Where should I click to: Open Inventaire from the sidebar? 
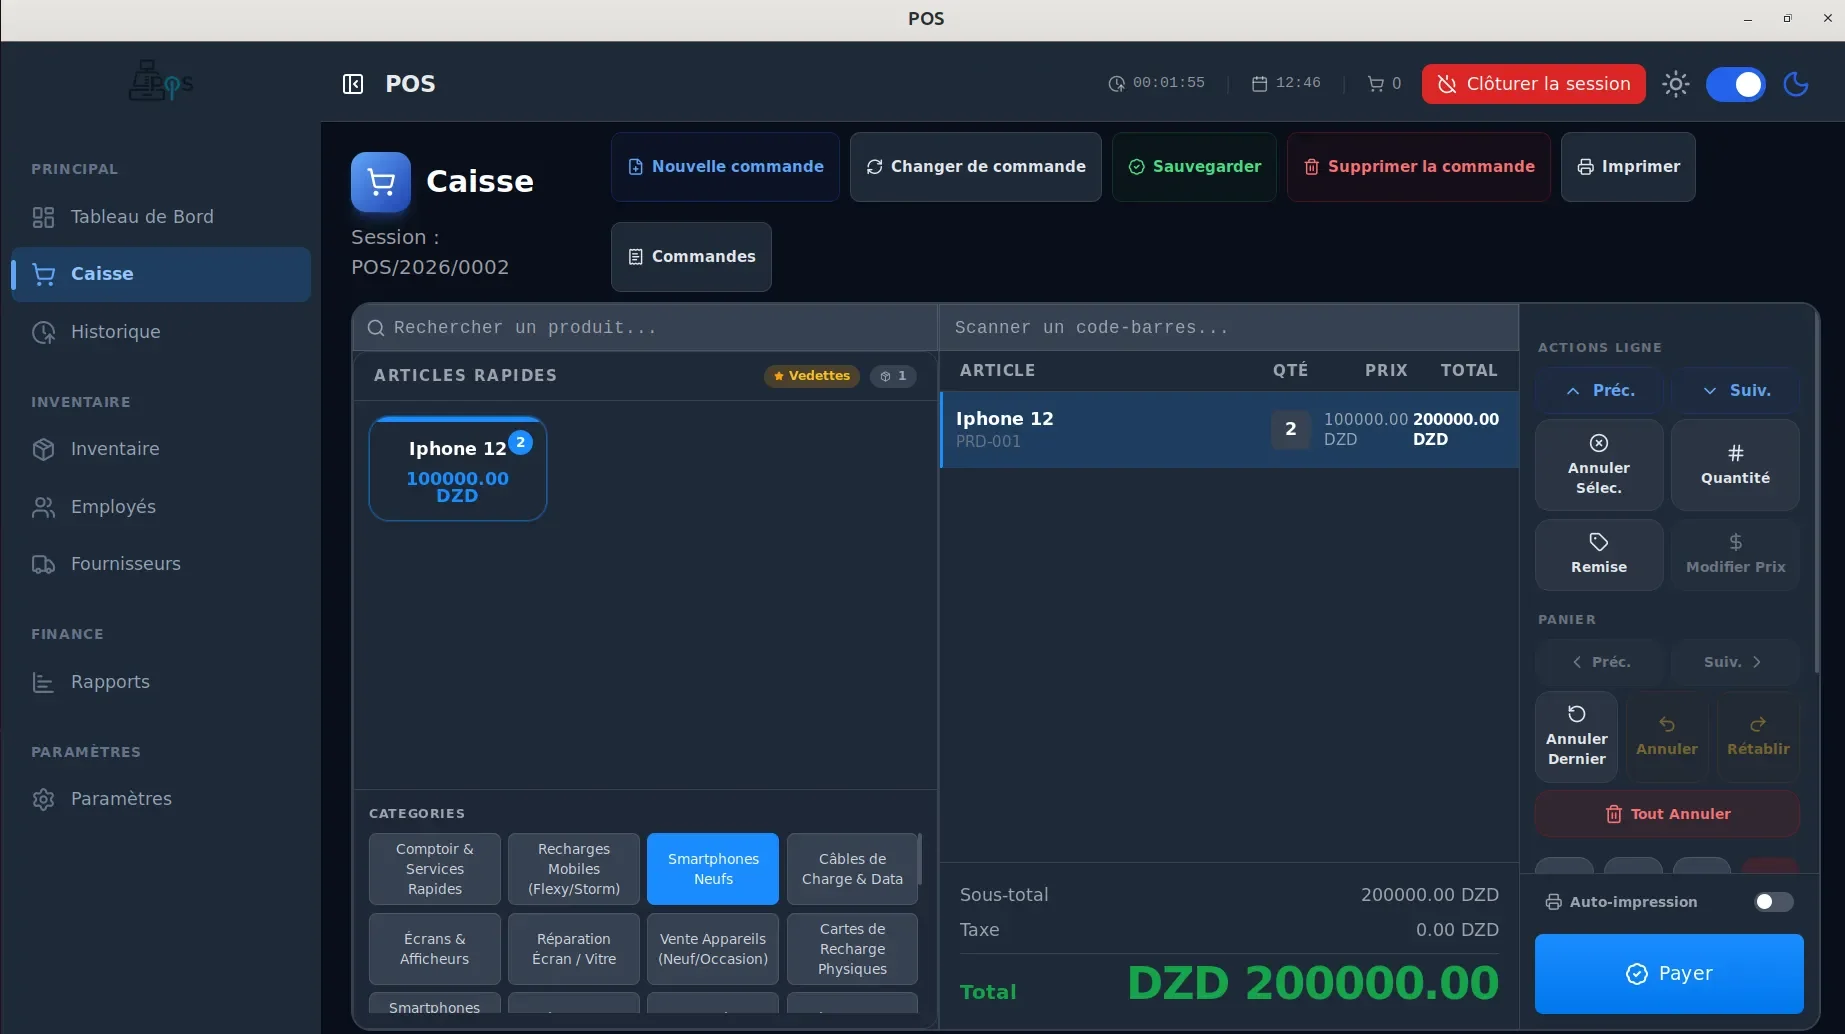[x=161, y=449]
